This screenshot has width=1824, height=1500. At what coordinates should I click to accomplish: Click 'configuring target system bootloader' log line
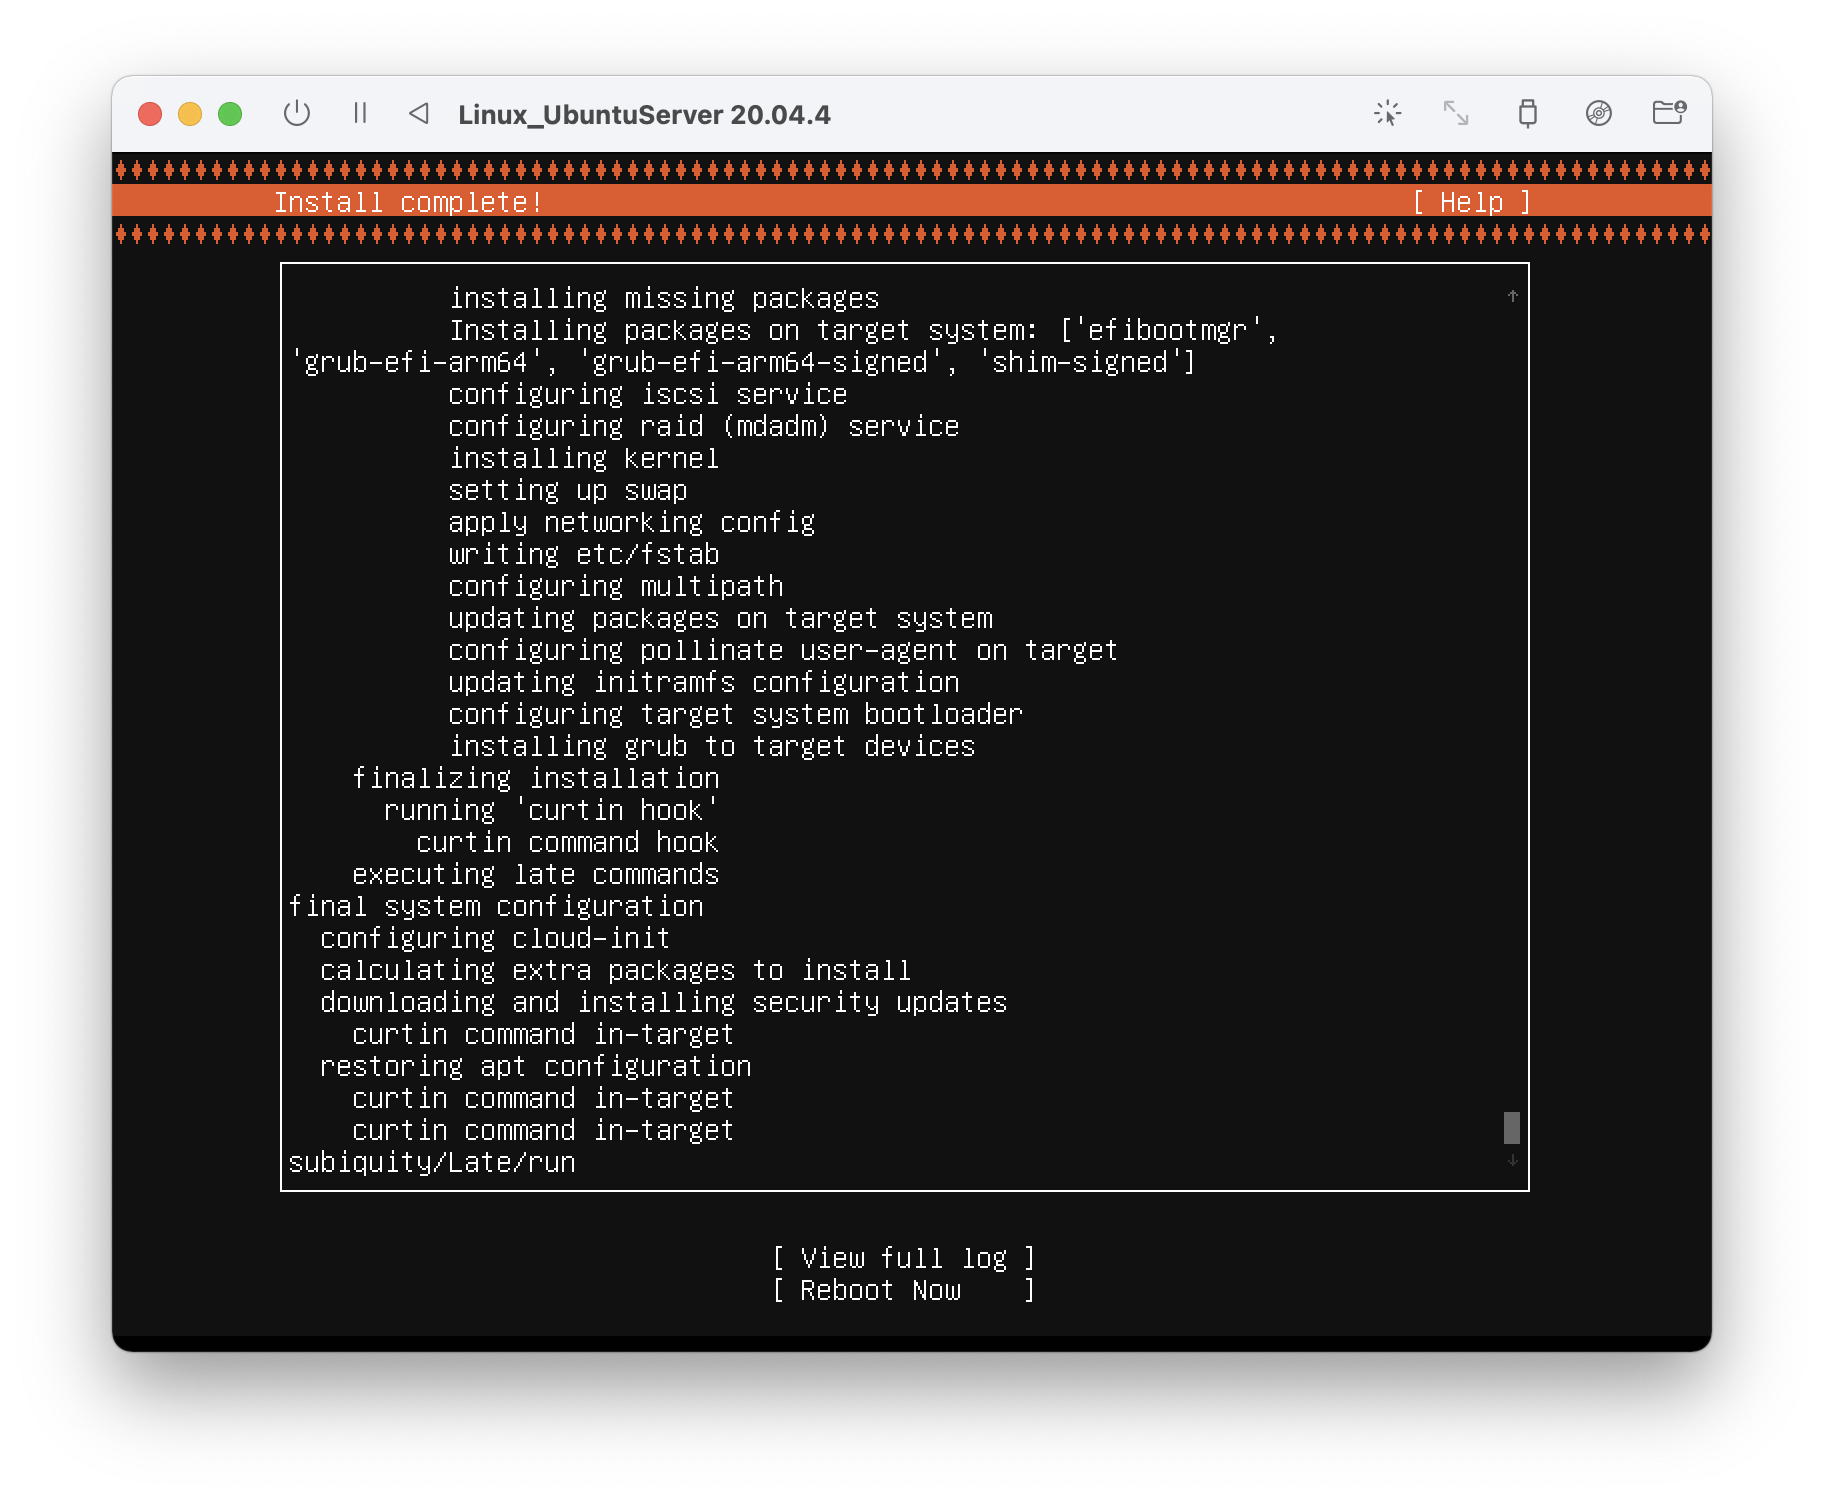(x=736, y=715)
